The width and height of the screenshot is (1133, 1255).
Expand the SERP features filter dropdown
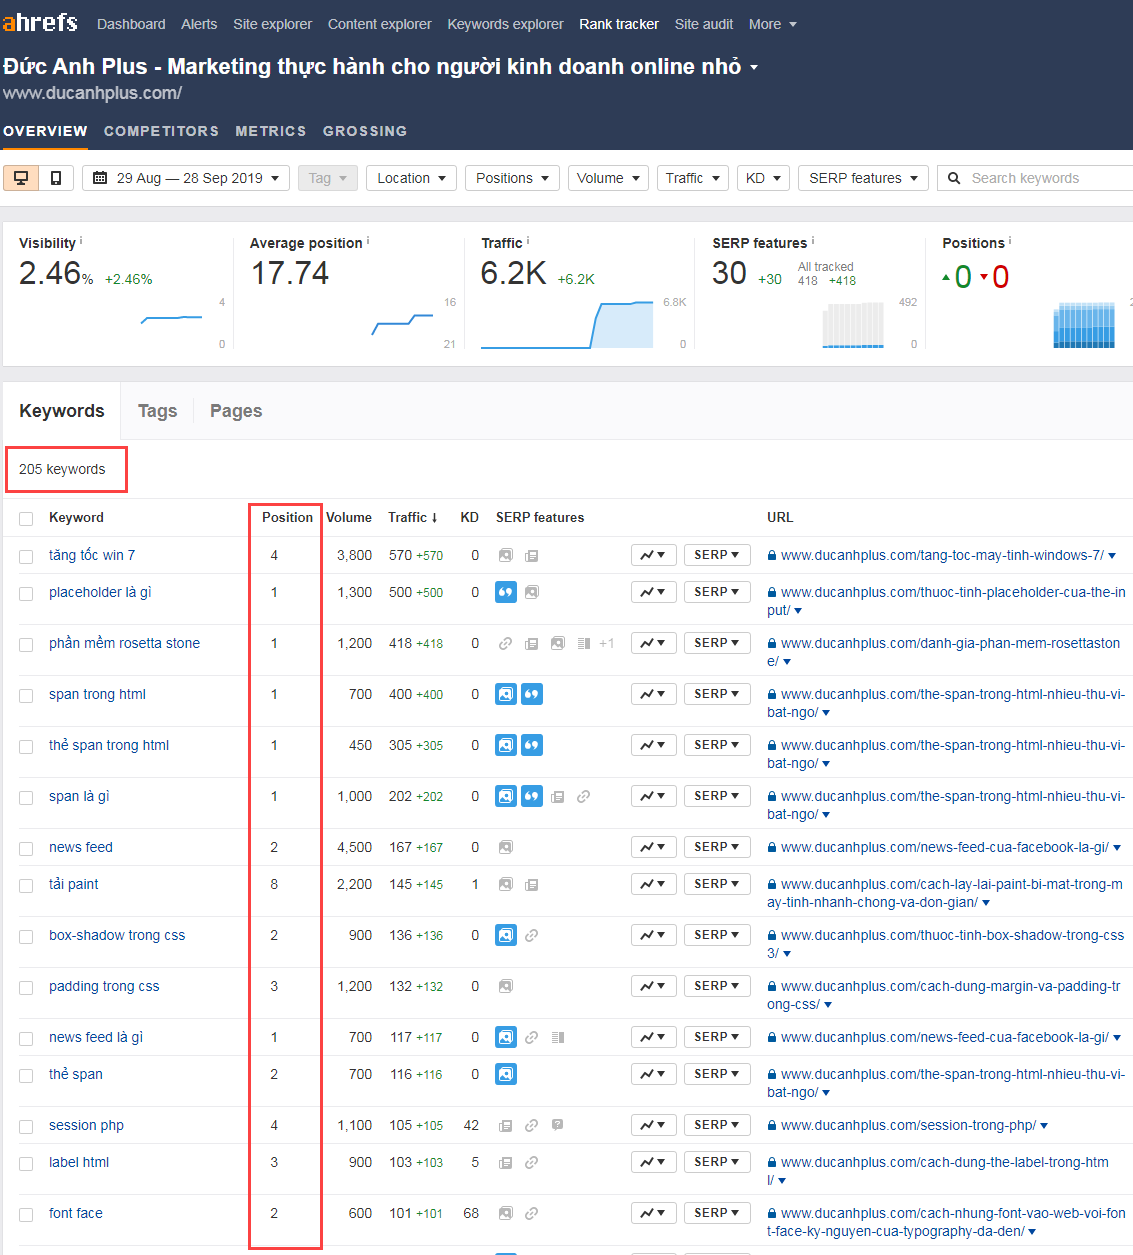tap(863, 178)
